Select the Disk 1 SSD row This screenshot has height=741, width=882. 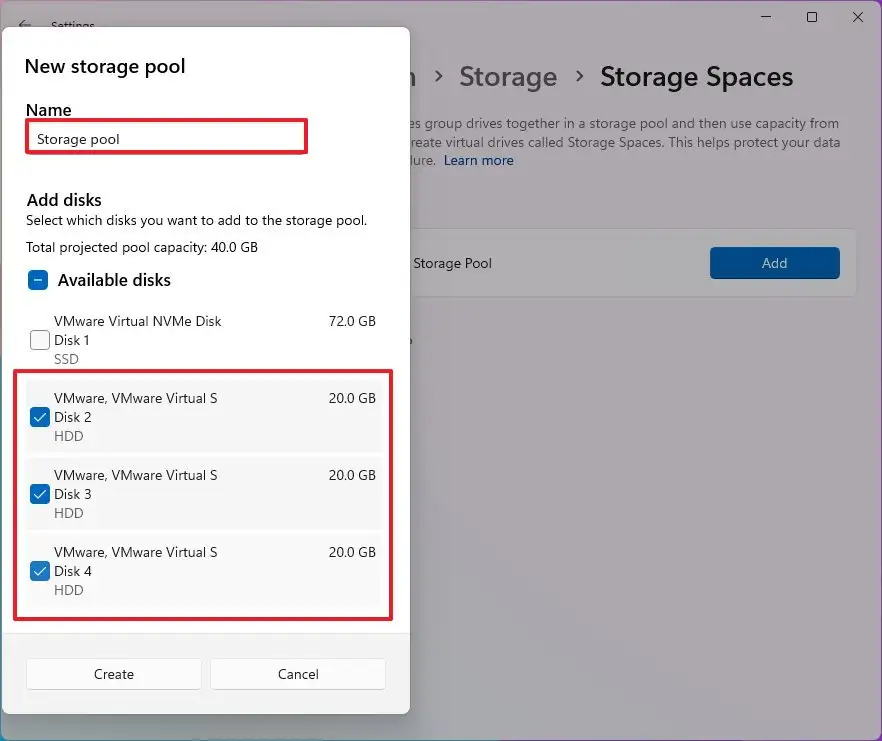(200, 339)
